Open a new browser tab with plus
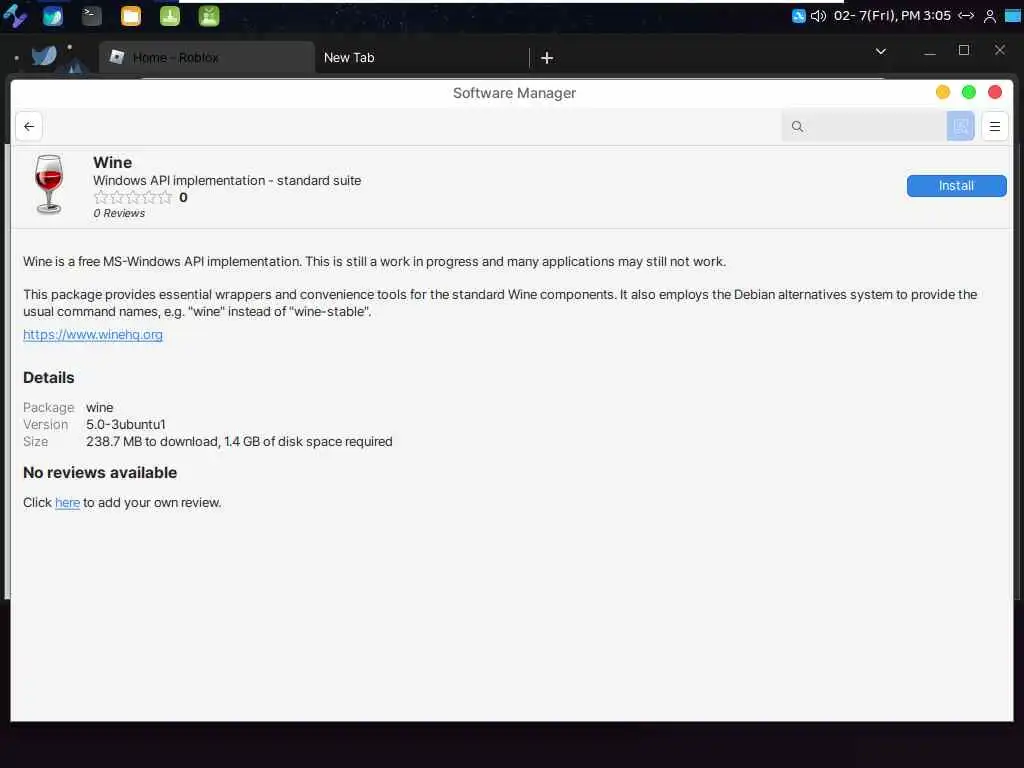Viewport: 1024px width, 768px height. [547, 58]
